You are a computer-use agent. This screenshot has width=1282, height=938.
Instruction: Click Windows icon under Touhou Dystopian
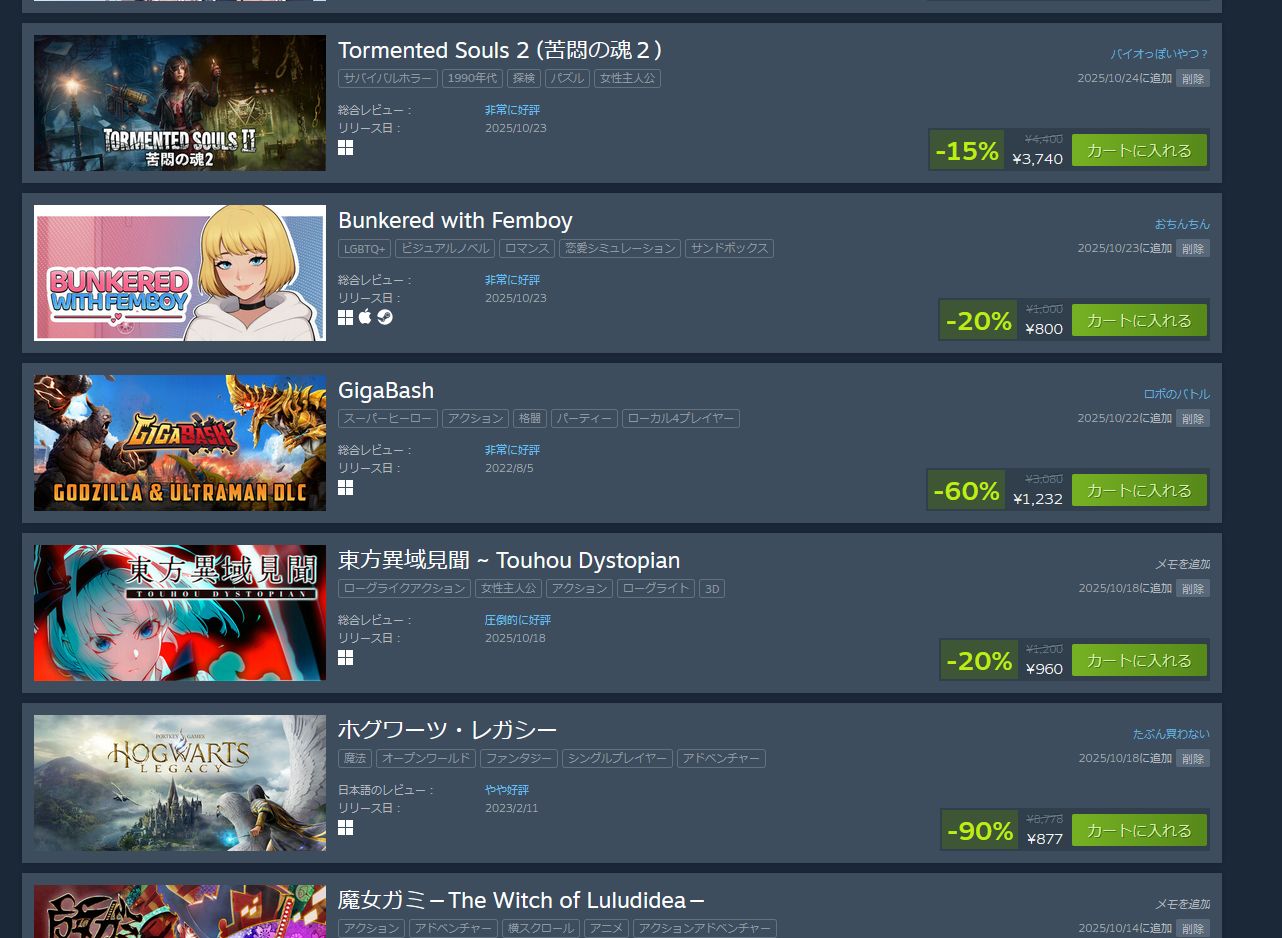tap(345, 658)
